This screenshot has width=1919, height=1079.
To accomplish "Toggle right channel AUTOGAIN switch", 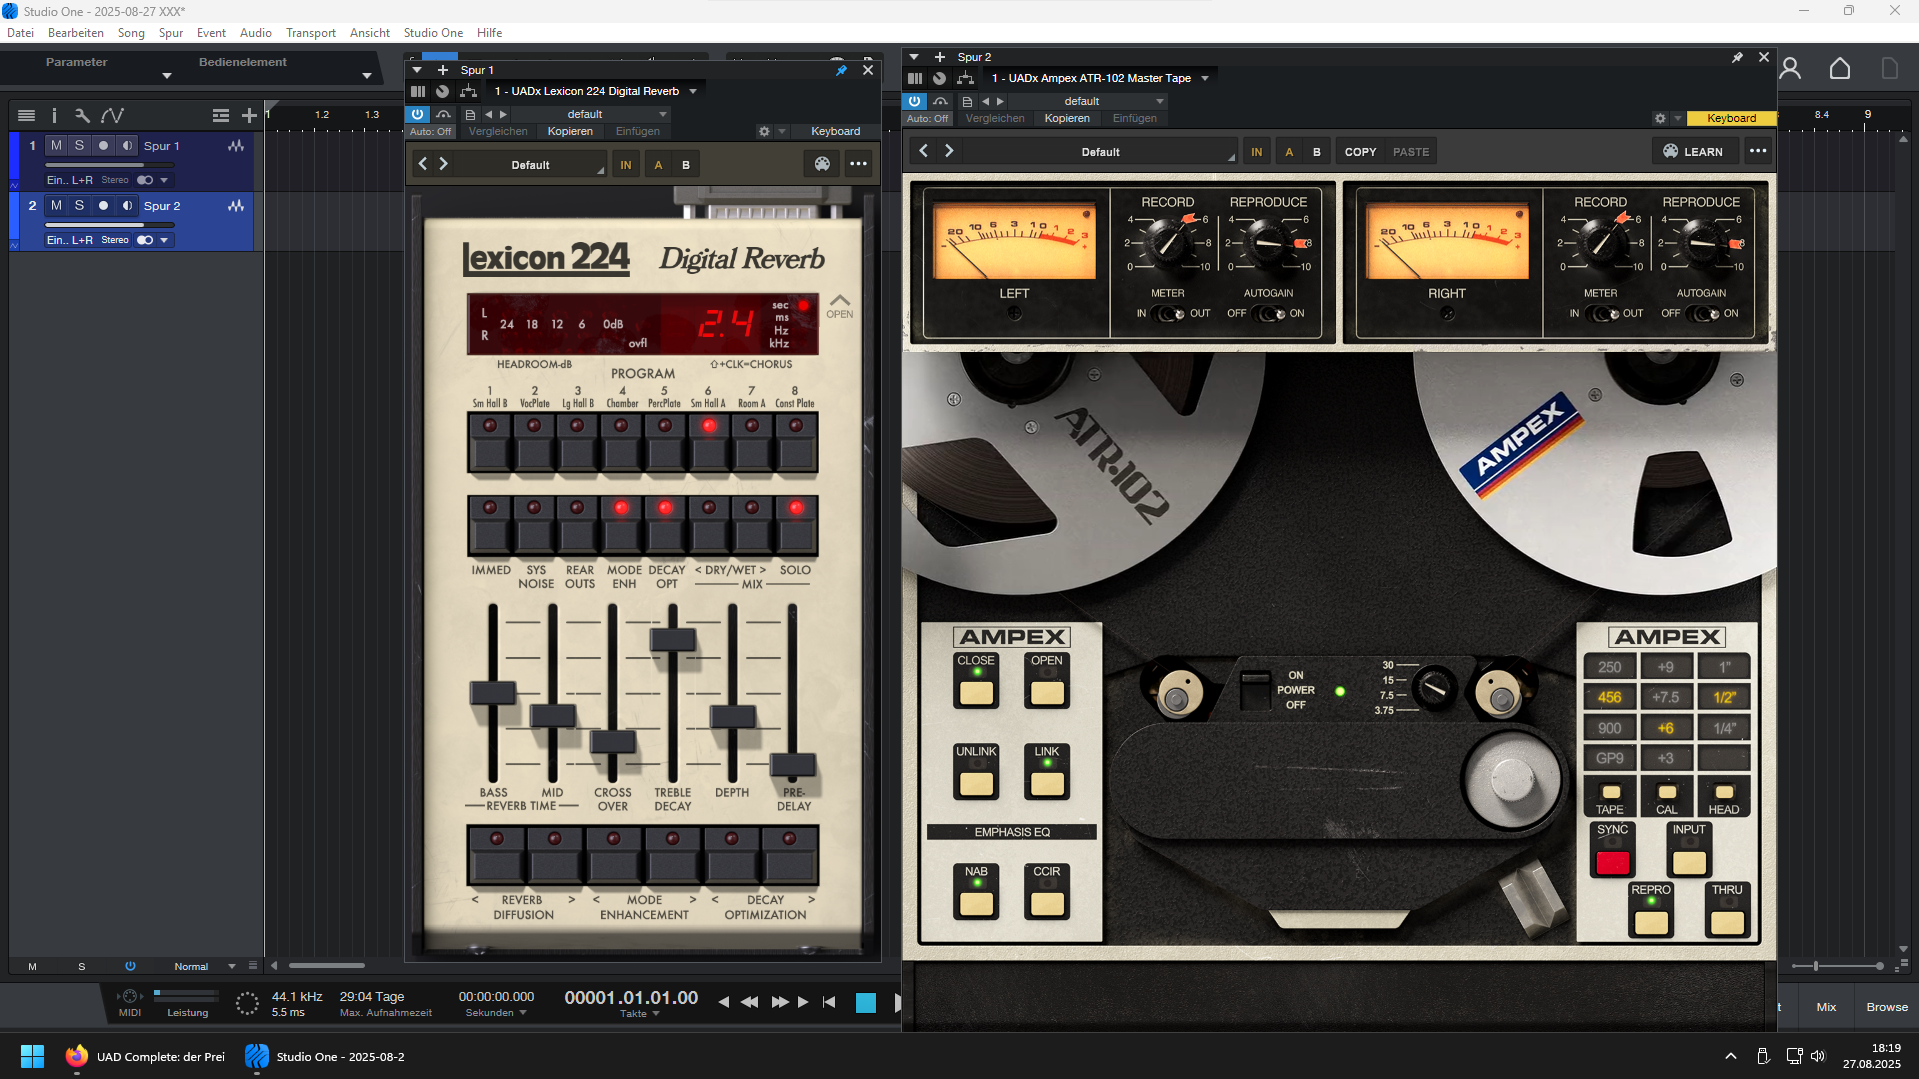I will 1702,314.
